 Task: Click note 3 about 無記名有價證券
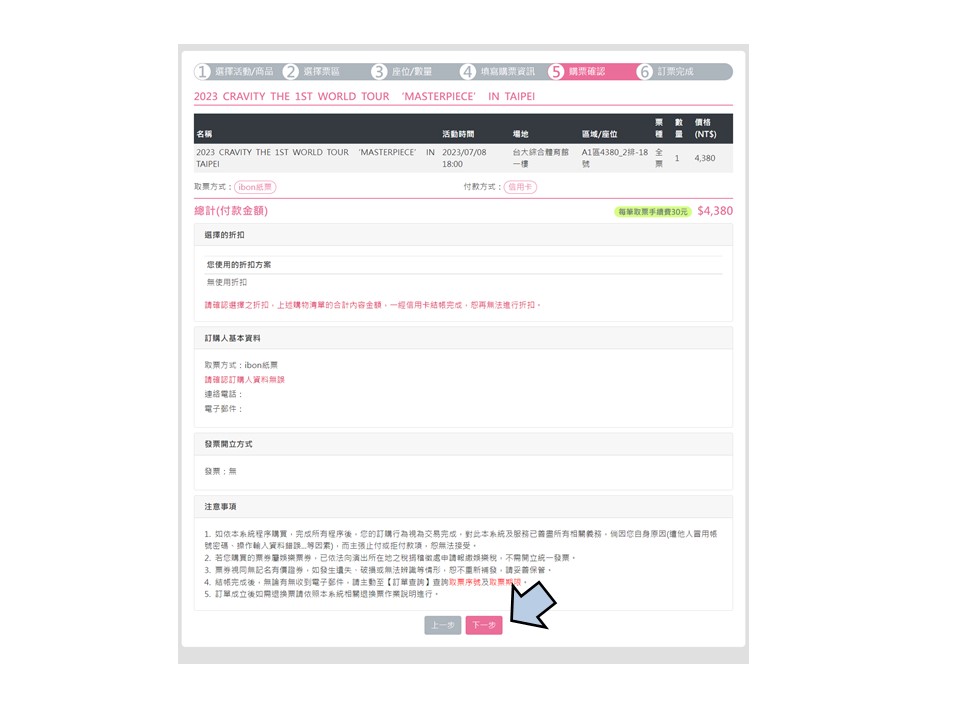(378, 570)
